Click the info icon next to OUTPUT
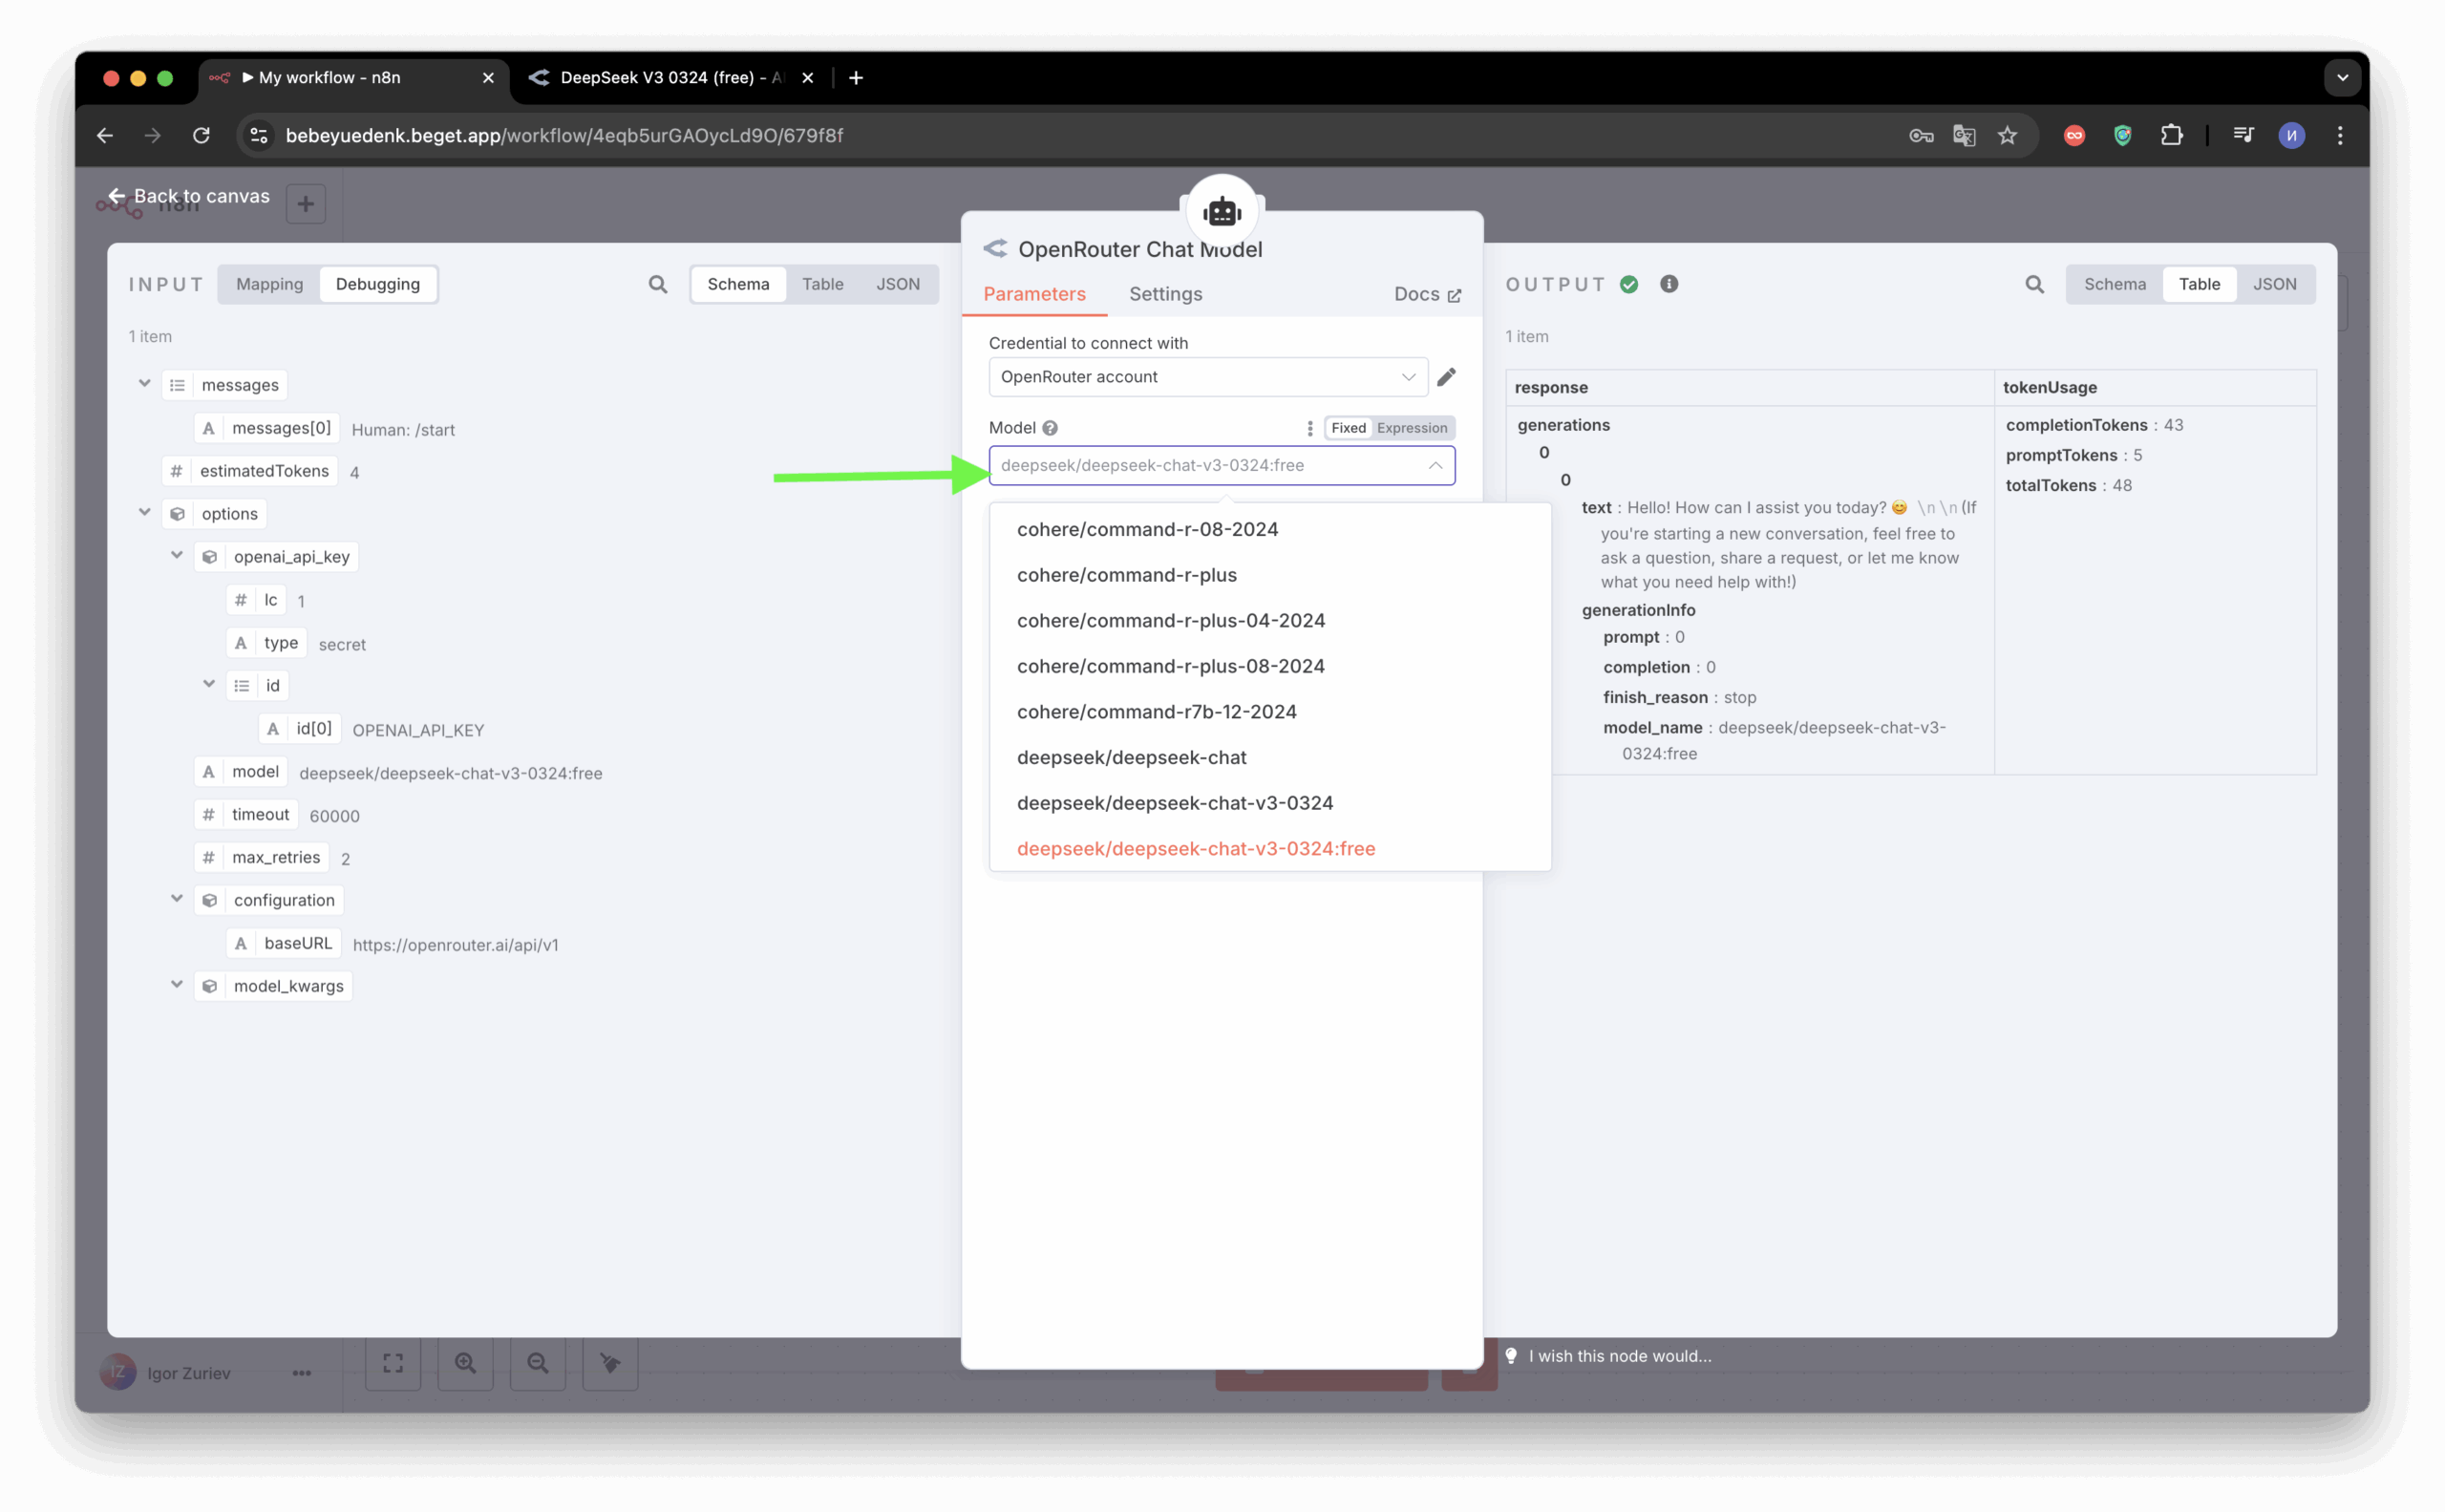The height and width of the screenshot is (1512, 2445). tap(1668, 284)
